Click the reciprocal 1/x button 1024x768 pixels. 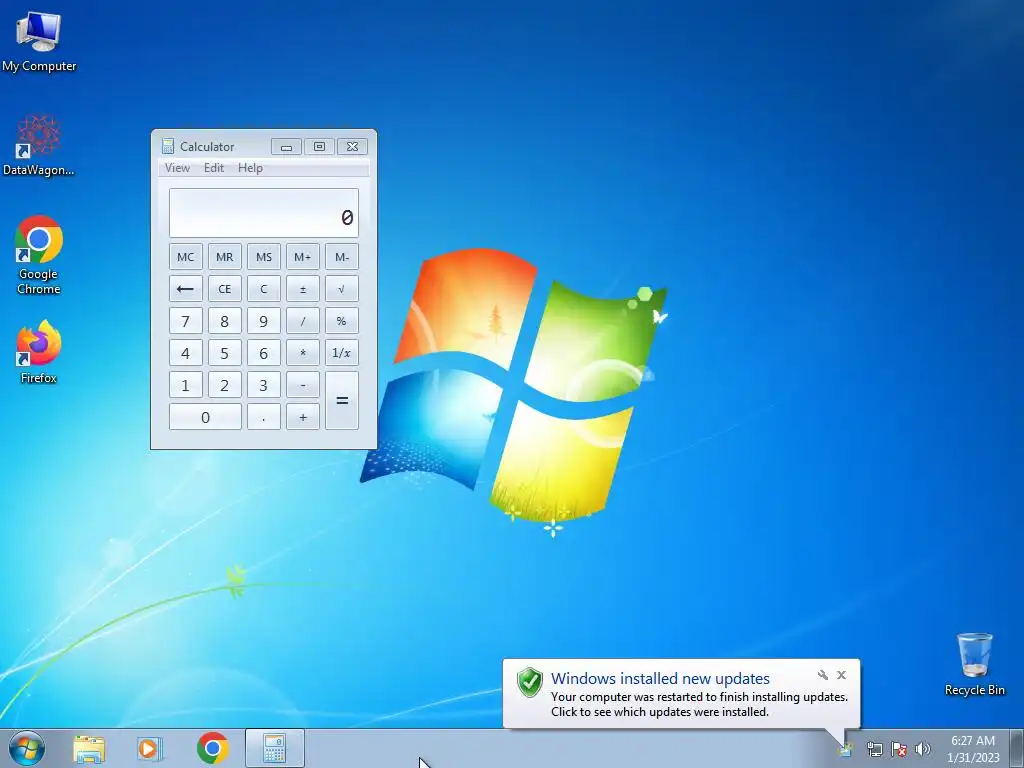point(342,353)
